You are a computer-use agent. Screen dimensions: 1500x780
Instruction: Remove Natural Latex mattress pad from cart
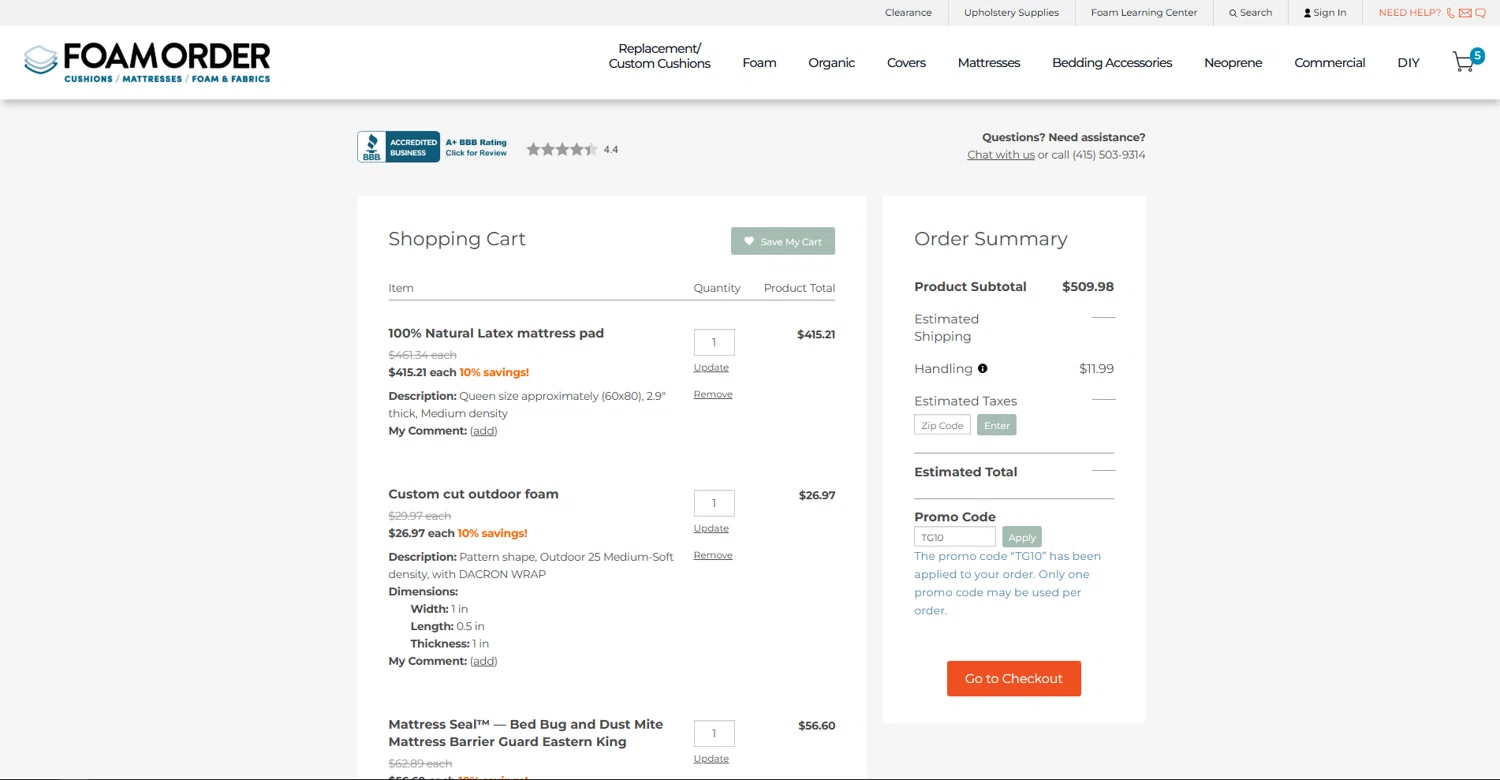(x=713, y=394)
